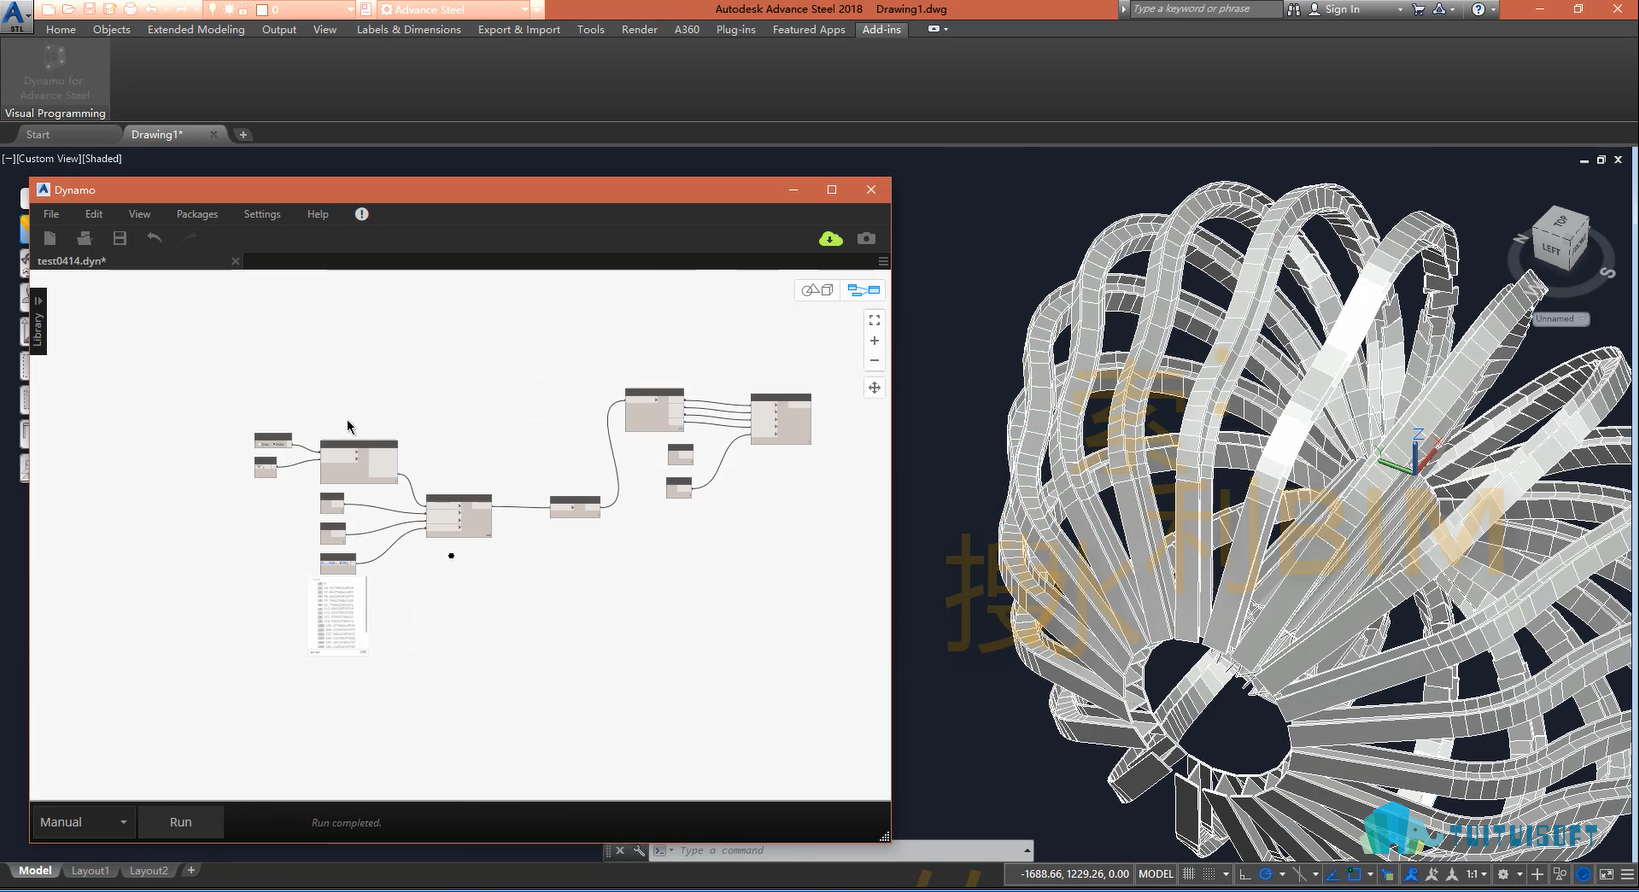This screenshot has width=1639, height=892.
Task: Click the Dynamo open file icon
Action: (84, 238)
